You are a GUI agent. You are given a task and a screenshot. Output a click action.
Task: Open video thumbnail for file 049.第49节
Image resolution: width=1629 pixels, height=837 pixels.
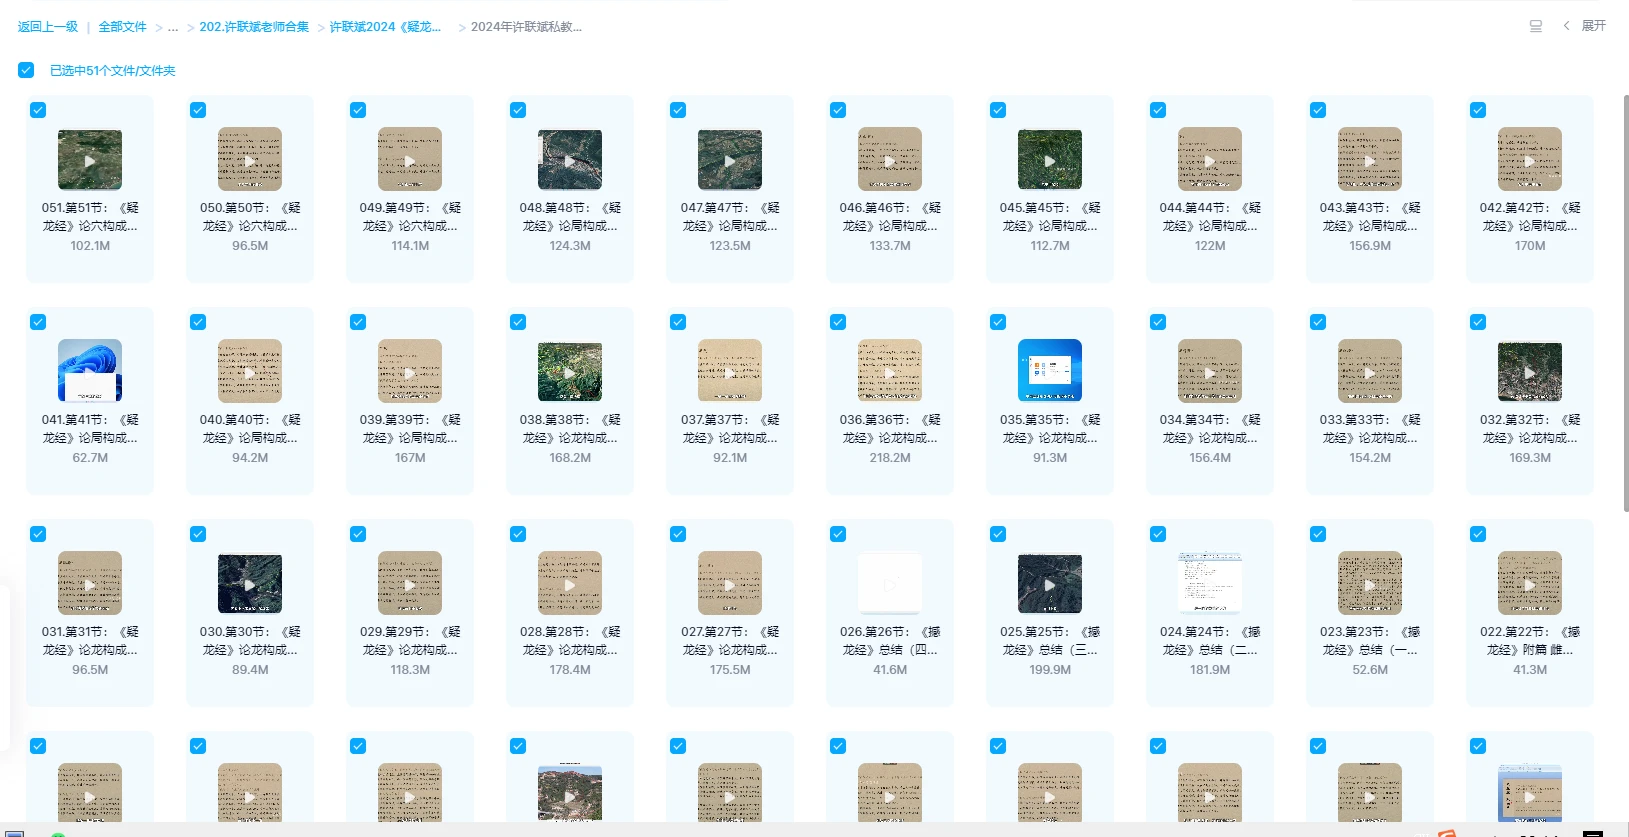pos(410,160)
